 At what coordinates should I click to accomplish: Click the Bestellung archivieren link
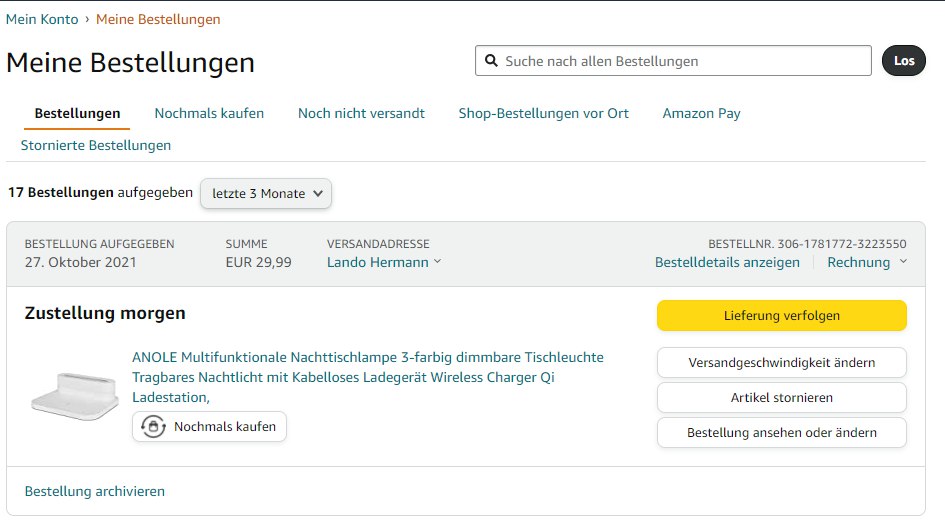(x=95, y=491)
